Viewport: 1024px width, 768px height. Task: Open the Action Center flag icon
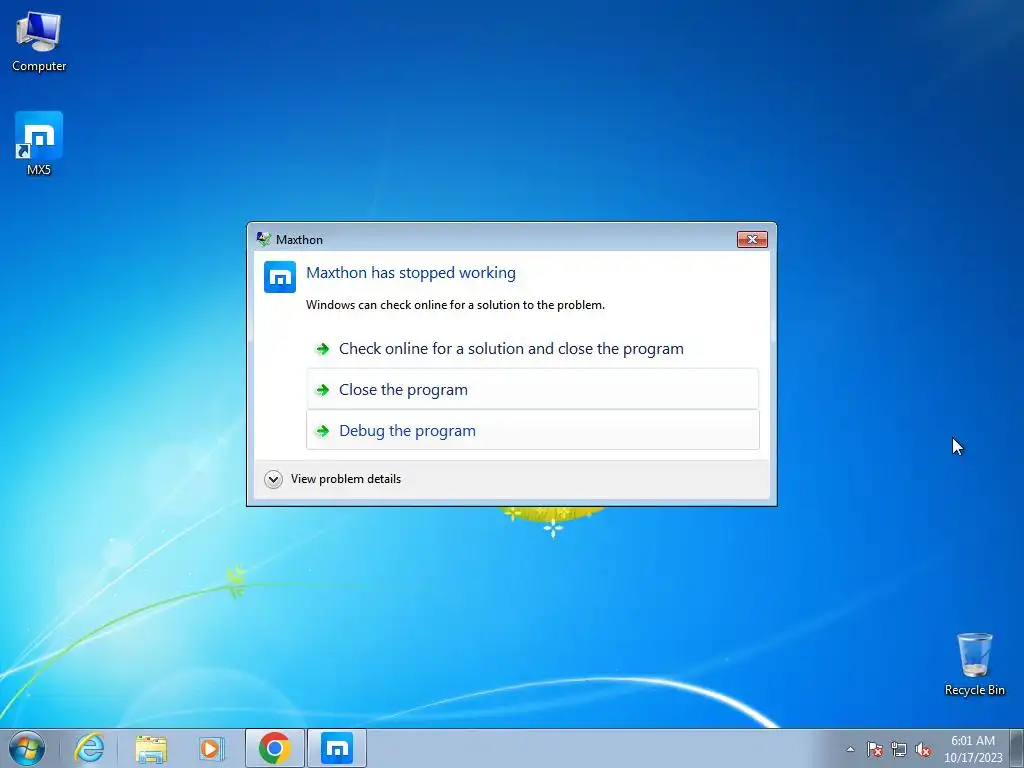pos(874,749)
